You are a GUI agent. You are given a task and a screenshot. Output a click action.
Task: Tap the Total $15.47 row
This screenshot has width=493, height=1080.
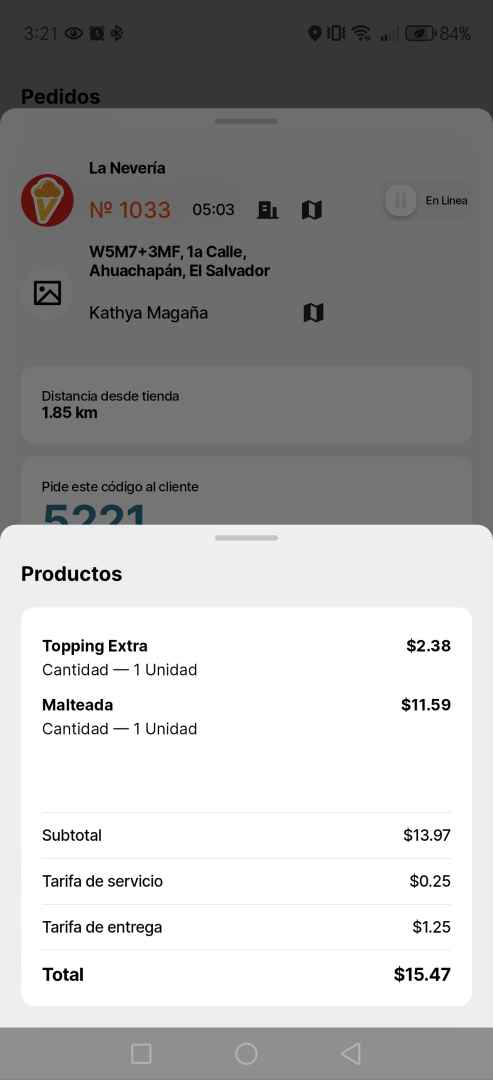(246, 975)
